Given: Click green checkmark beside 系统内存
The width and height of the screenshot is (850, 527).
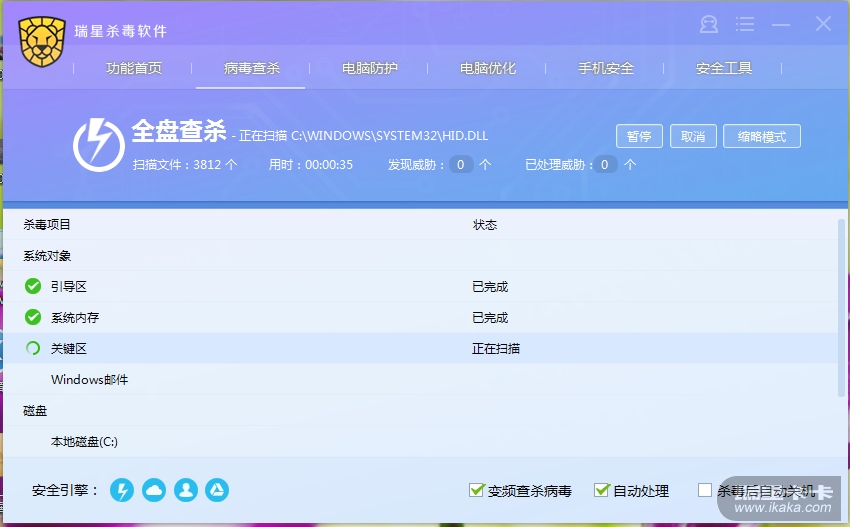Looking at the screenshot, I should (x=33, y=317).
